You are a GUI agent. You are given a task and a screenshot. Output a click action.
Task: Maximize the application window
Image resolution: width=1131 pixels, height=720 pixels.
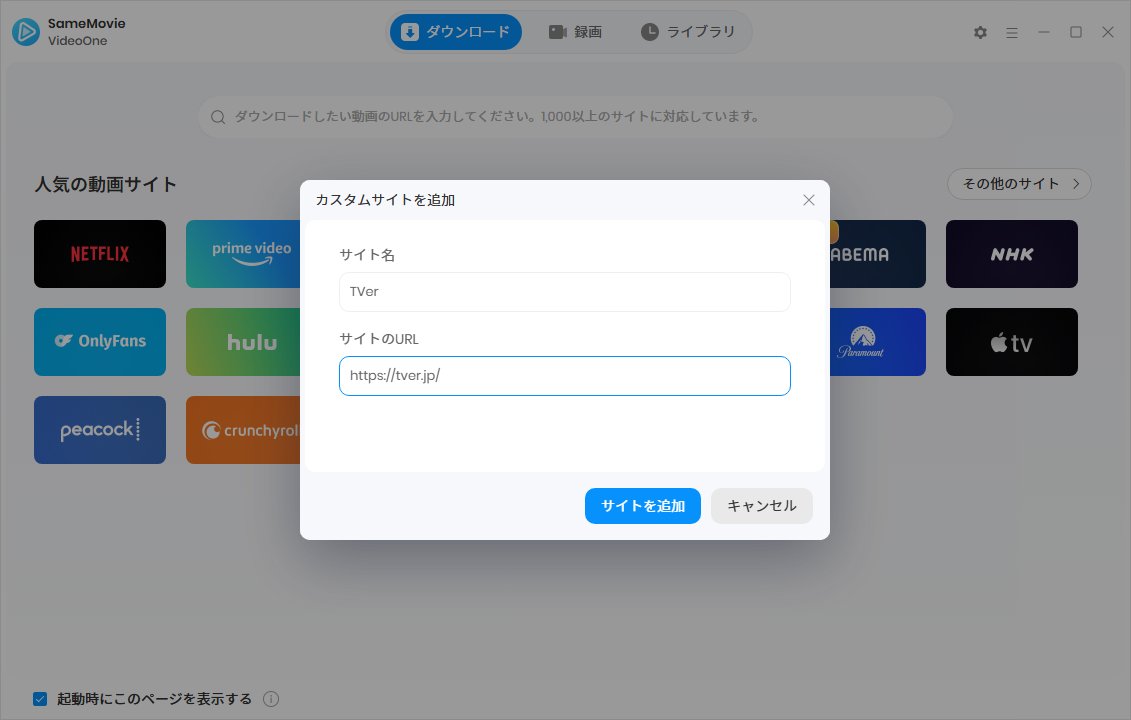1075,32
